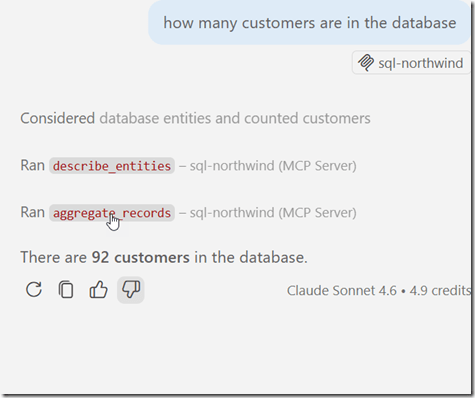Give the answer a thumbs up

click(x=98, y=289)
